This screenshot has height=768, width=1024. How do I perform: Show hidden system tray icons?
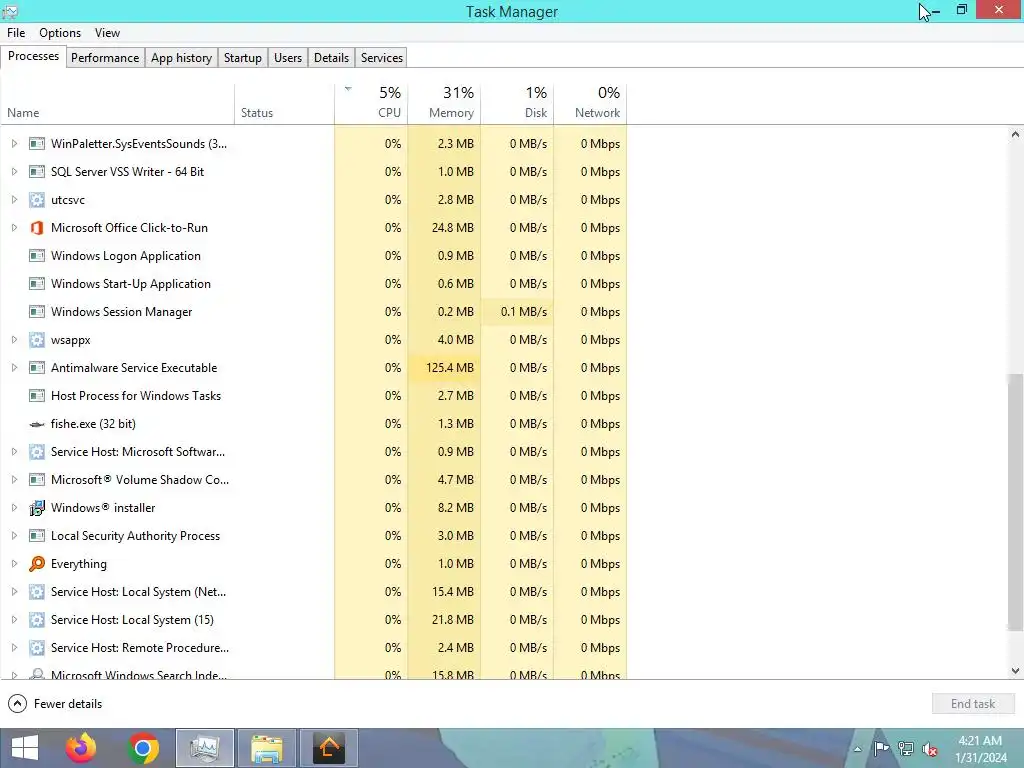click(857, 749)
